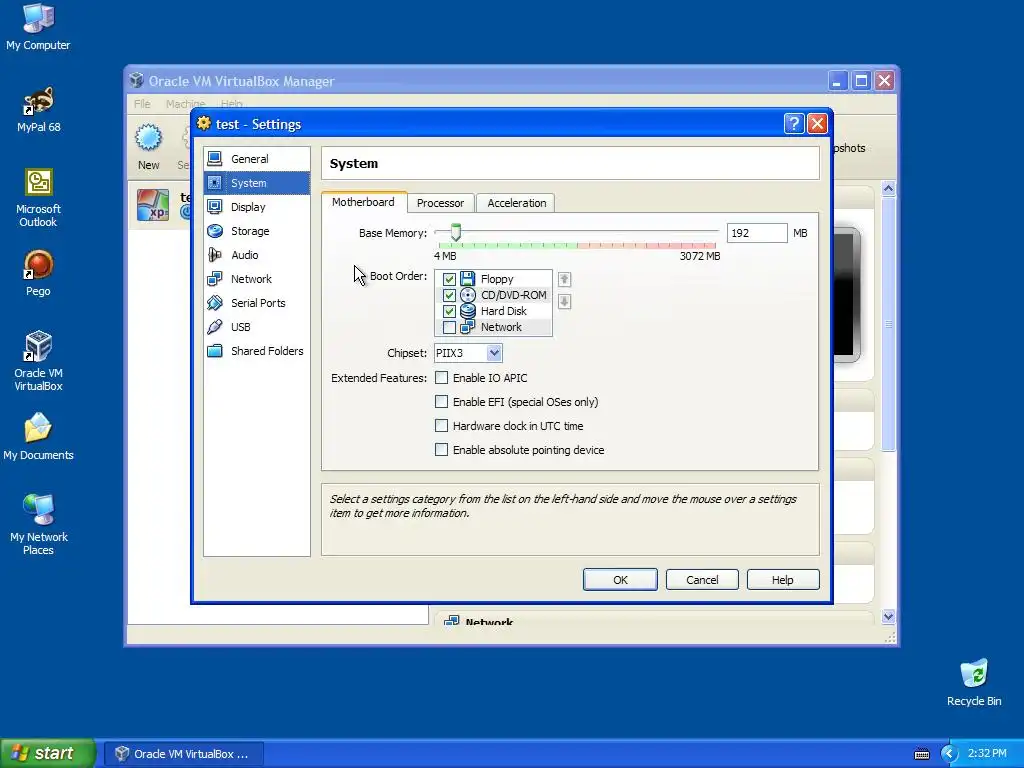1024x768 pixels.
Task: Click the Base Memory MB input field
Action: pos(757,233)
